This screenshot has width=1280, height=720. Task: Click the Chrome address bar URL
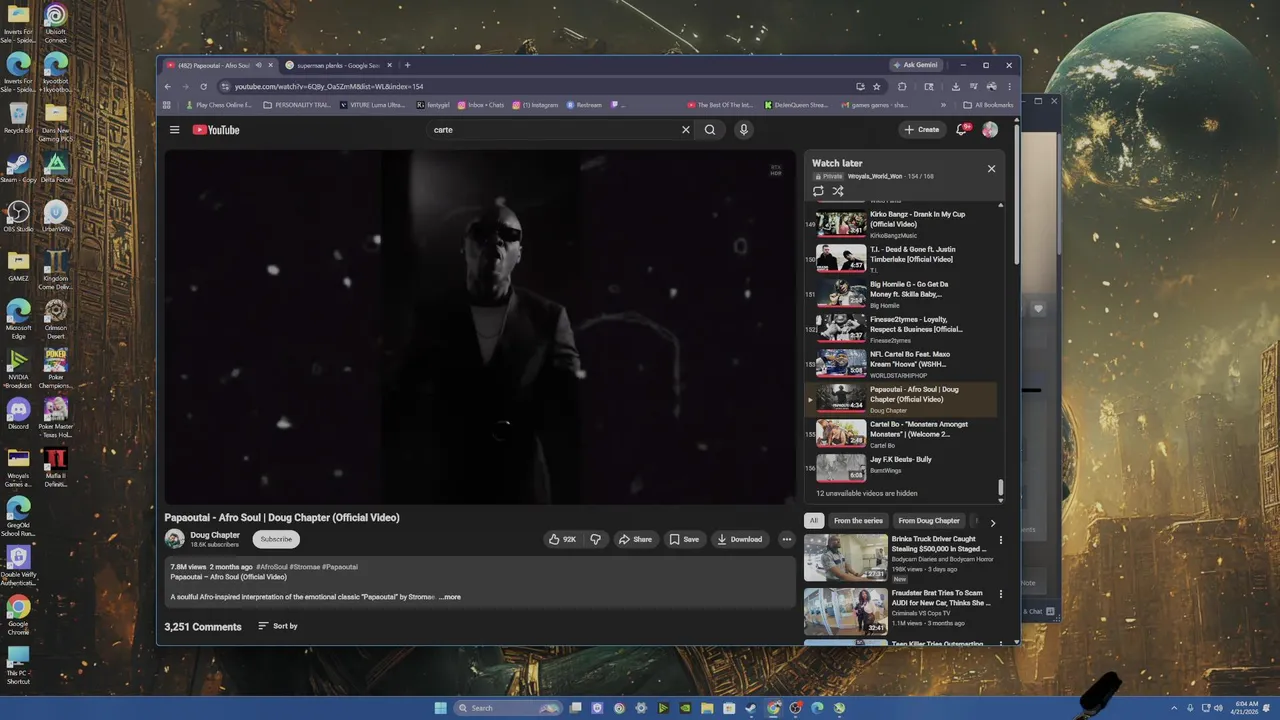click(x=328, y=87)
